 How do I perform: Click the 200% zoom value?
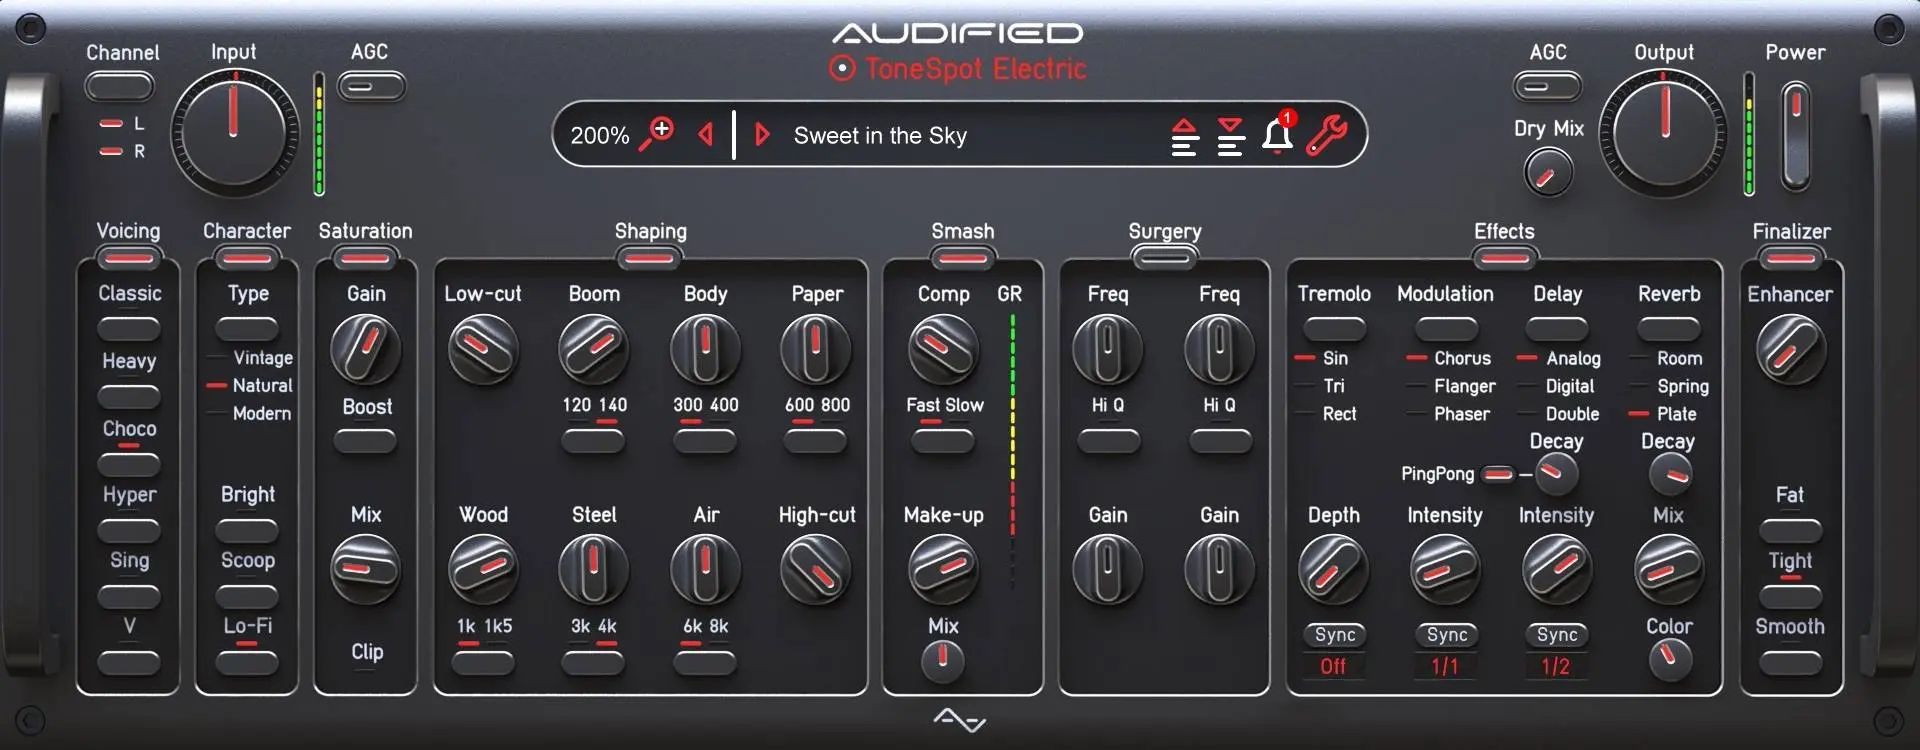pyautogui.click(x=600, y=135)
